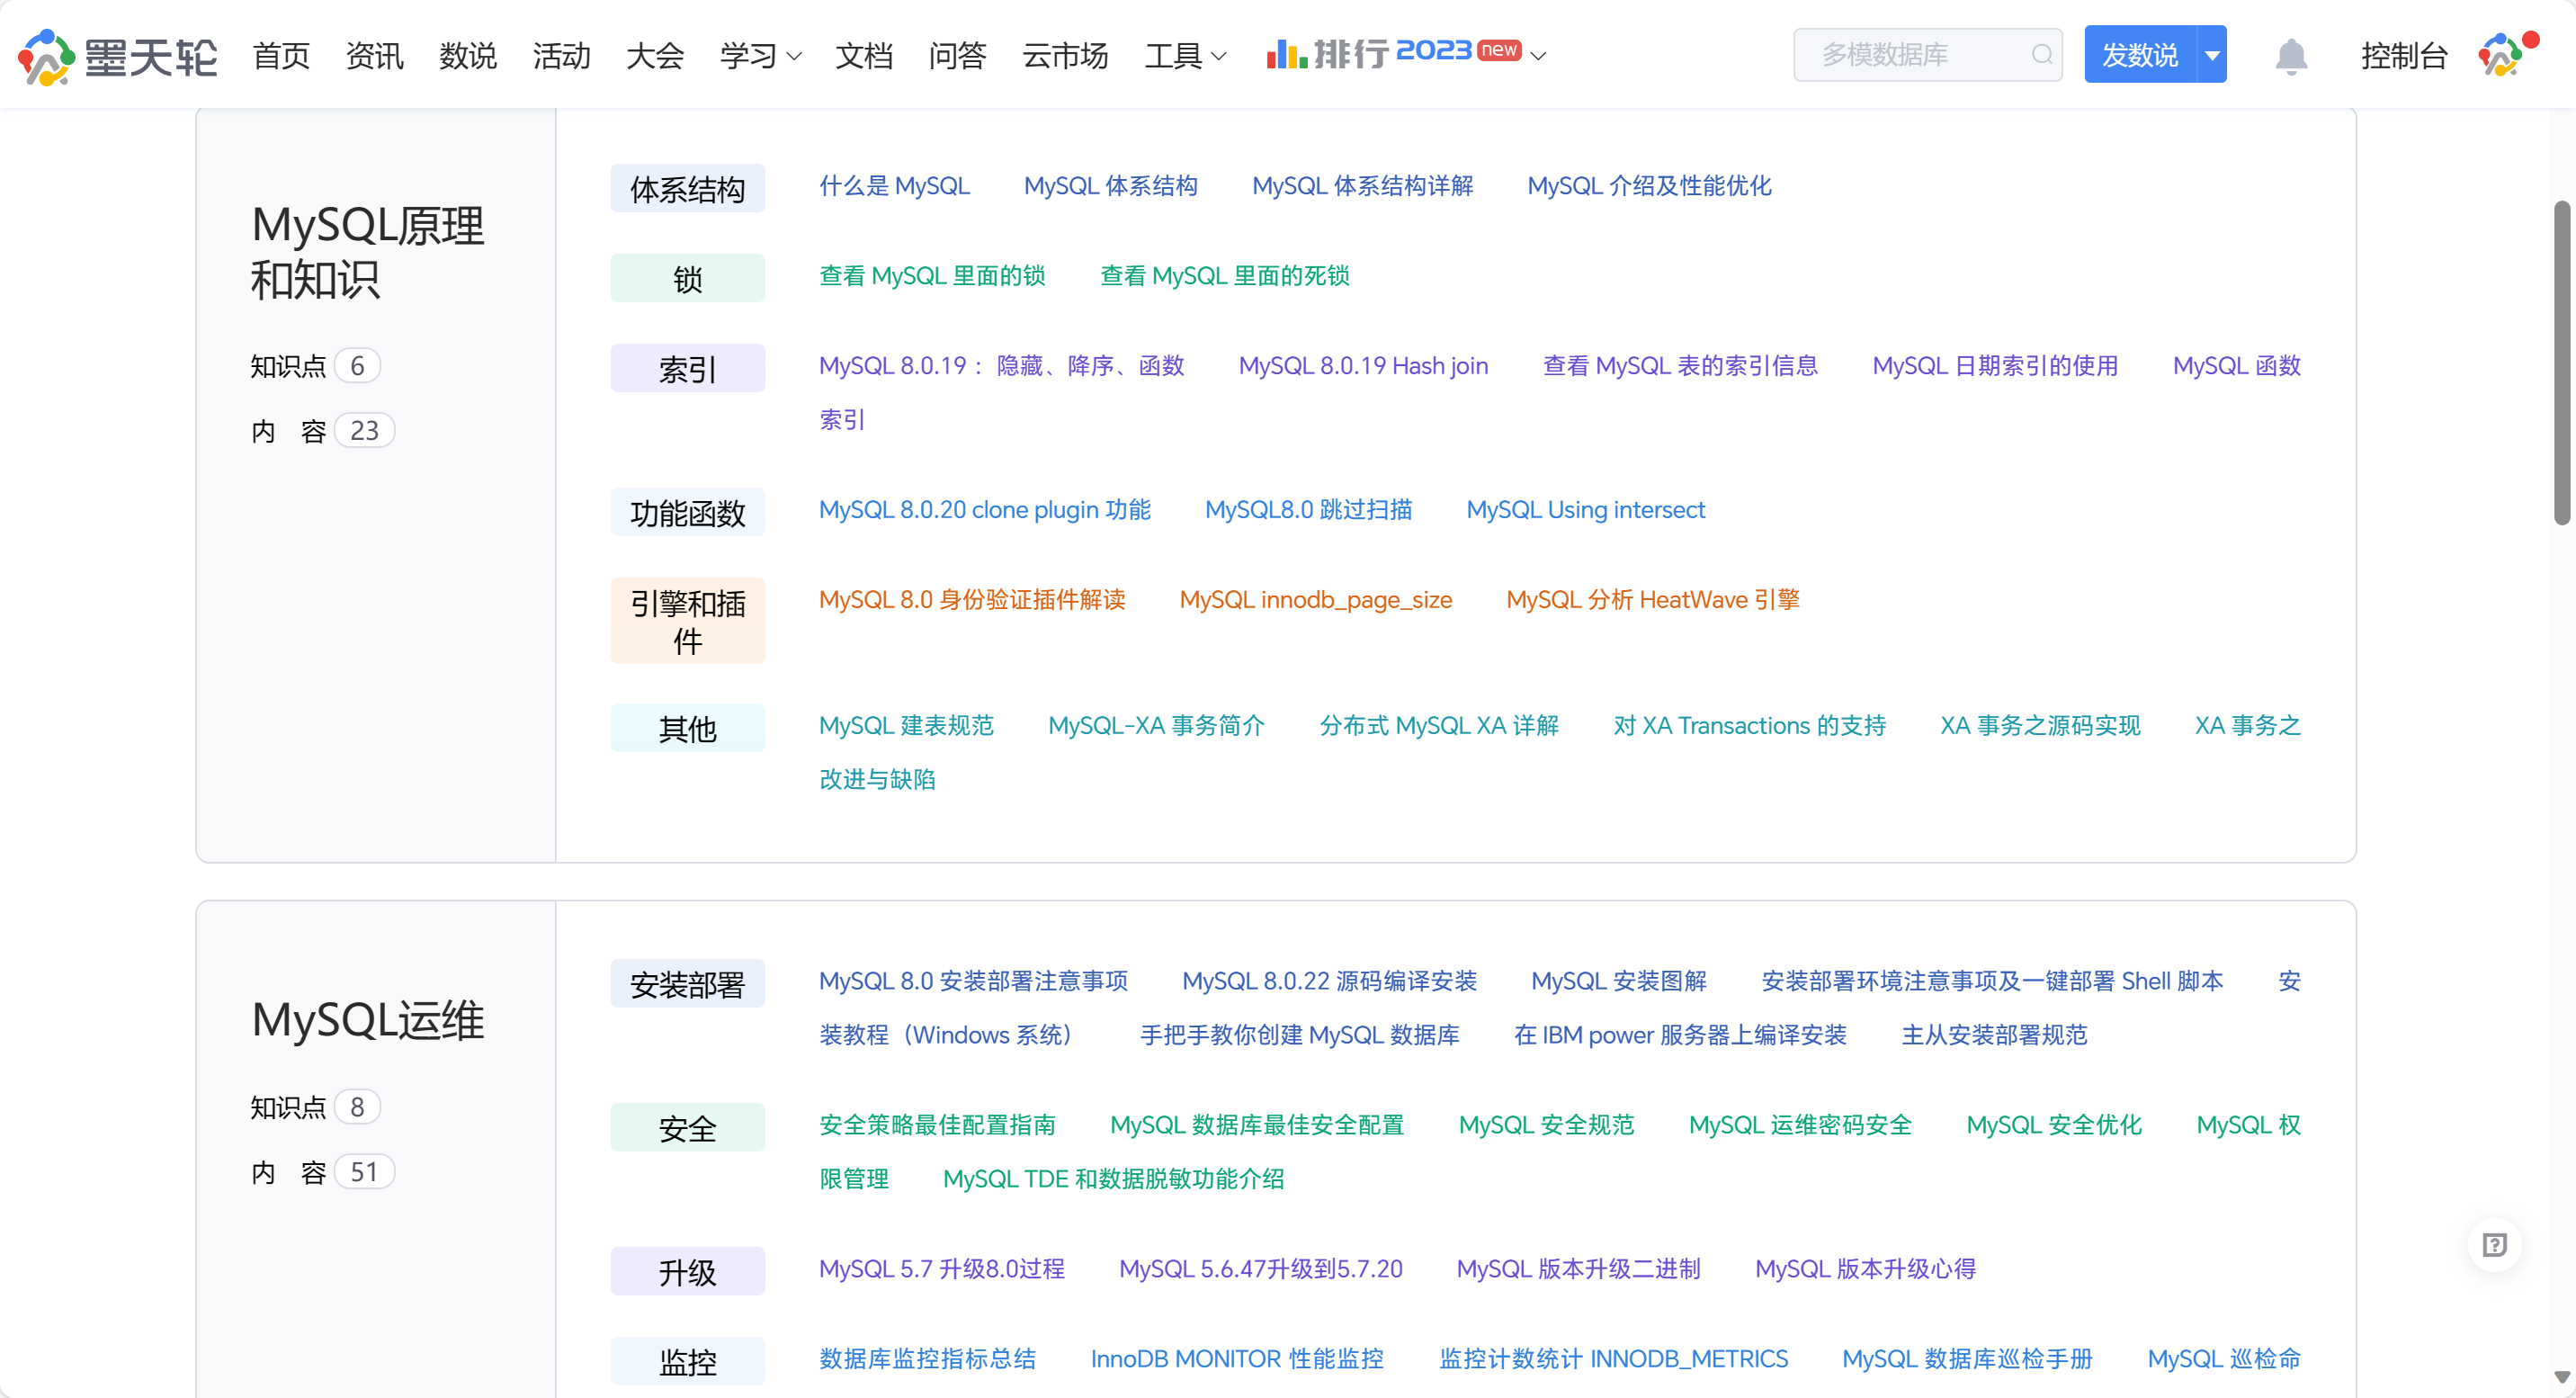2576x1398 pixels.
Task: Click the ranking bar chart icon
Action: coord(1286,53)
